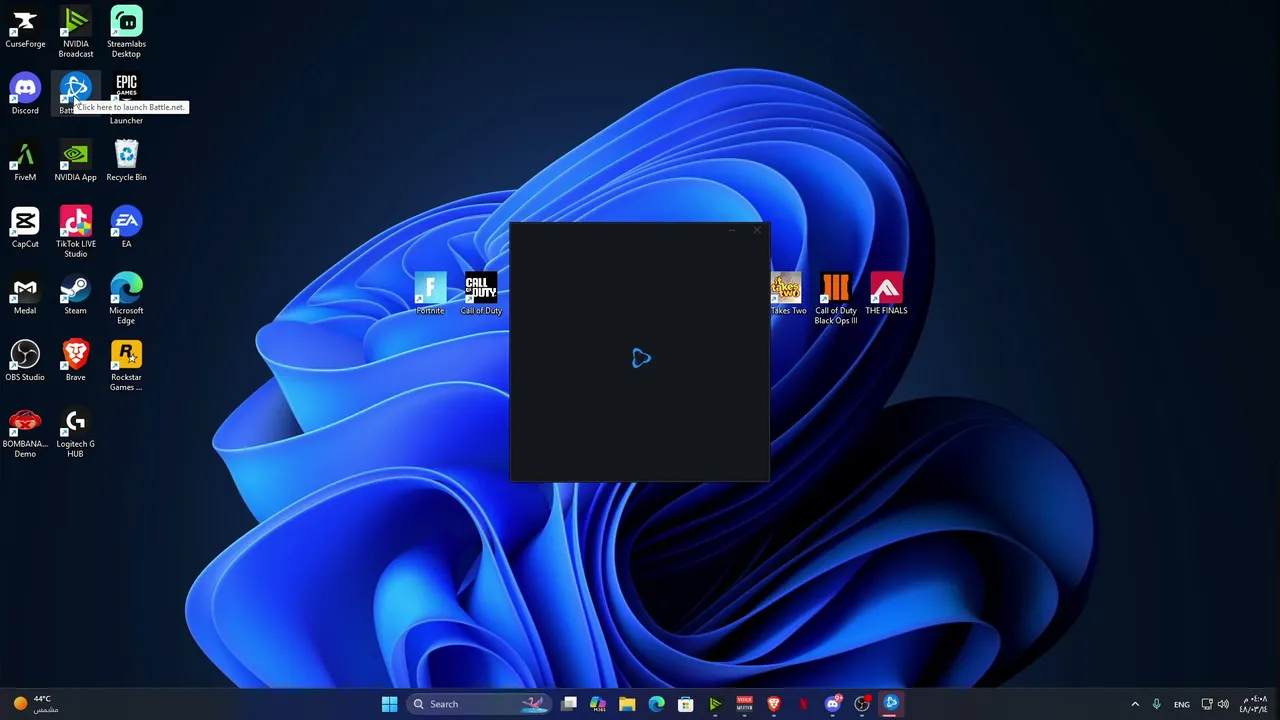Open the EA app desktop shortcut
Viewport: 1280px width, 720px height.
click(x=126, y=227)
